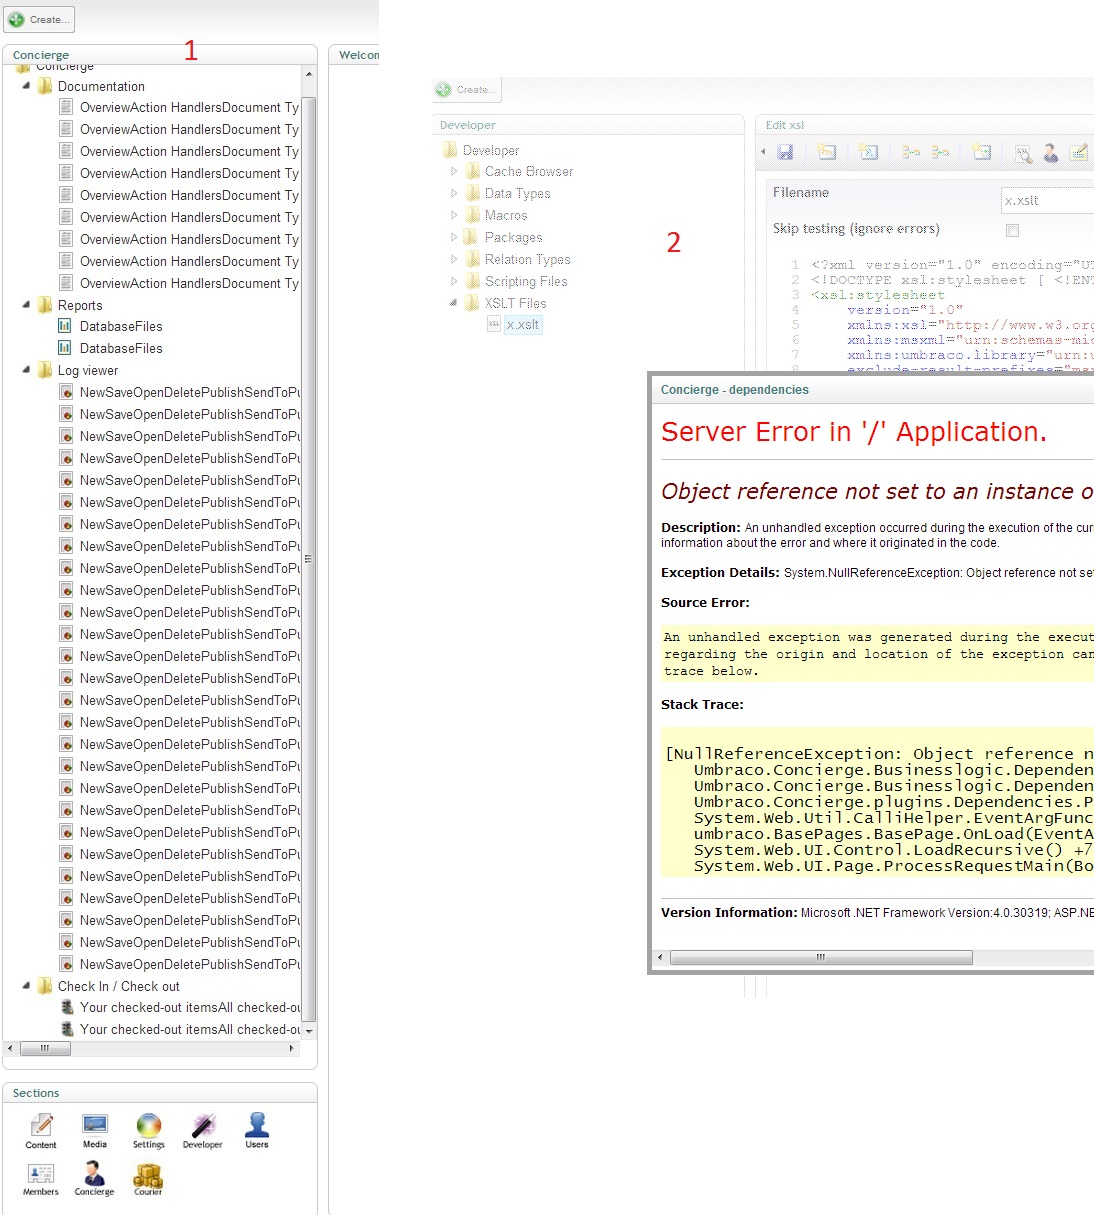Select the Packages tree item
Viewport: 1094px width, 1215px height.
(514, 237)
